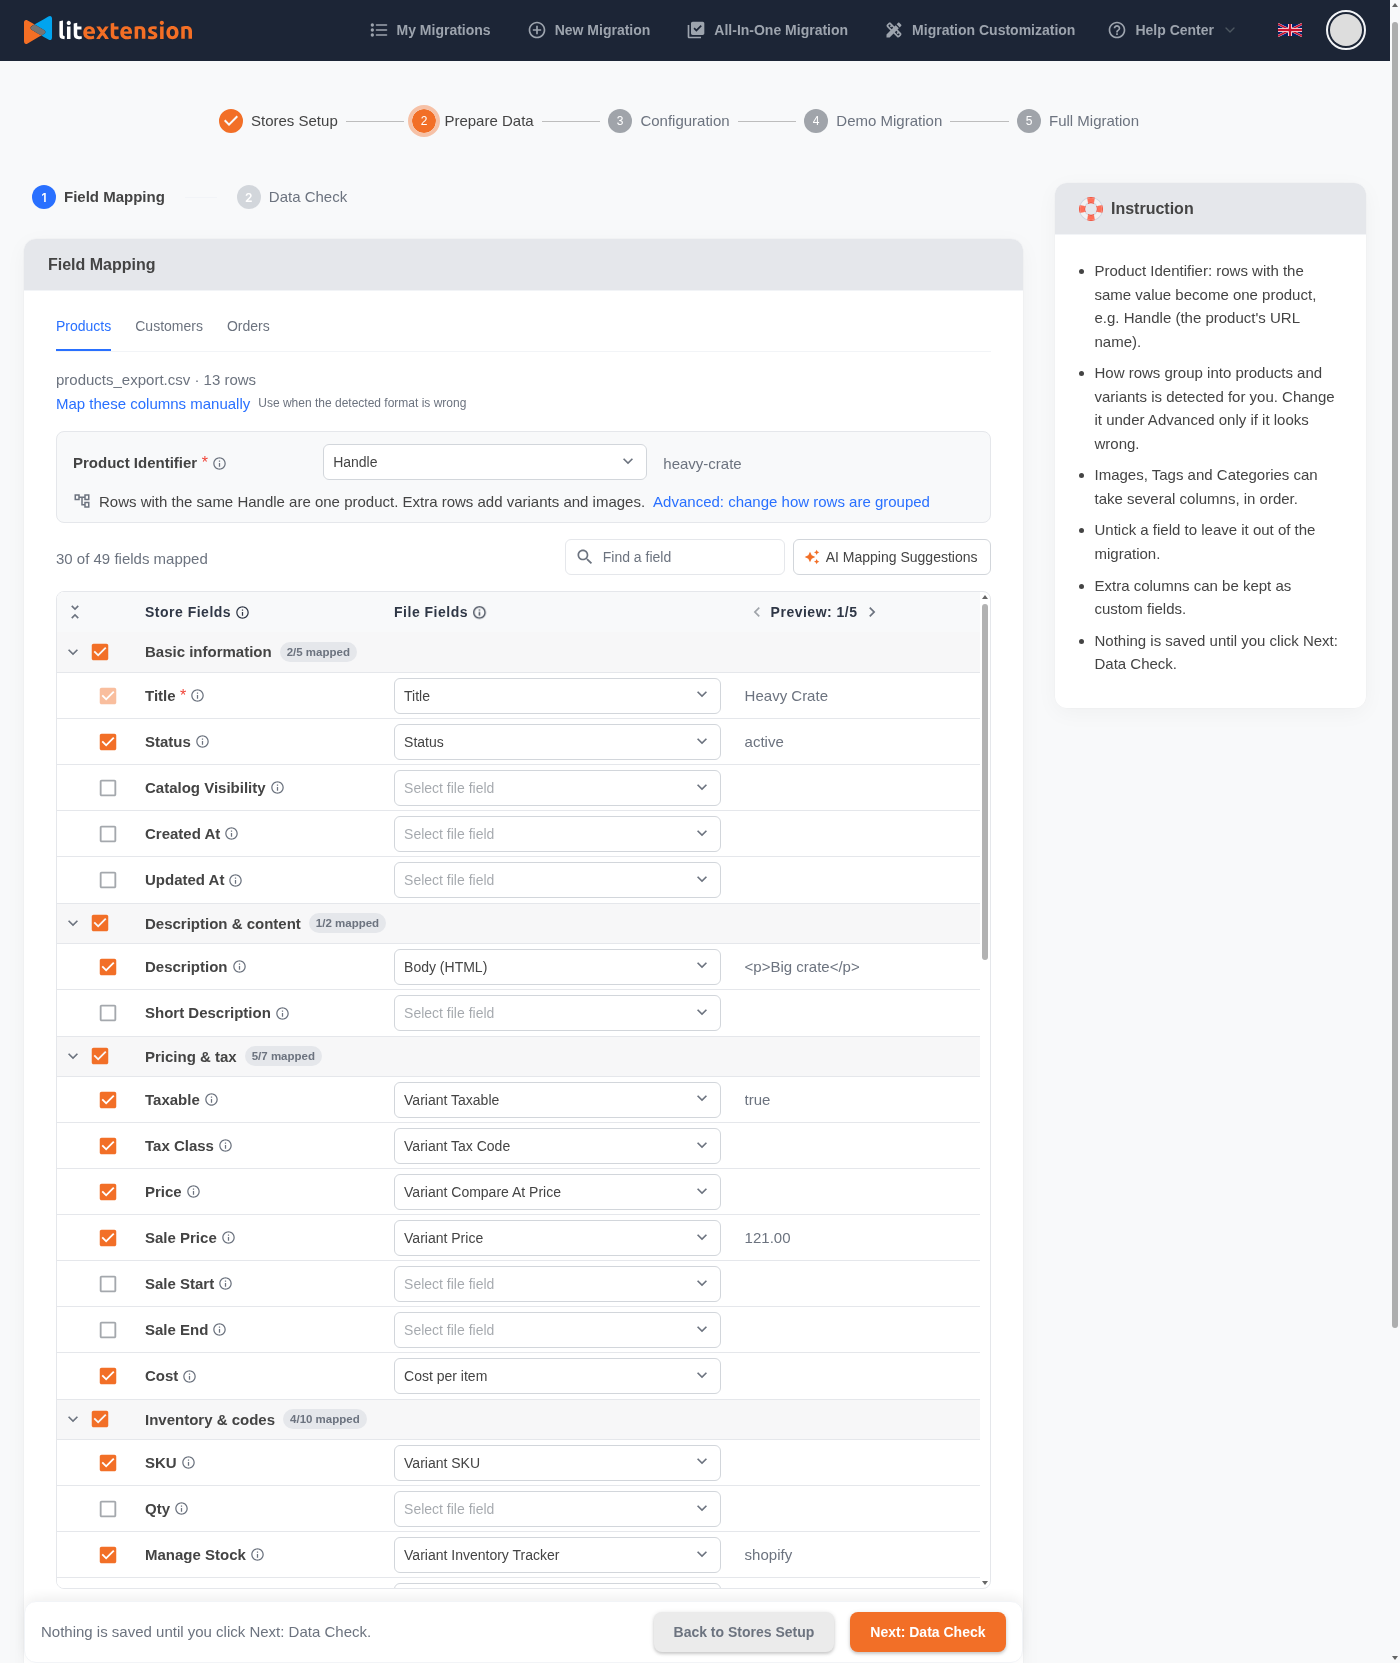Open the Price field dropdown Variant Compare At Price

[x=557, y=1192]
